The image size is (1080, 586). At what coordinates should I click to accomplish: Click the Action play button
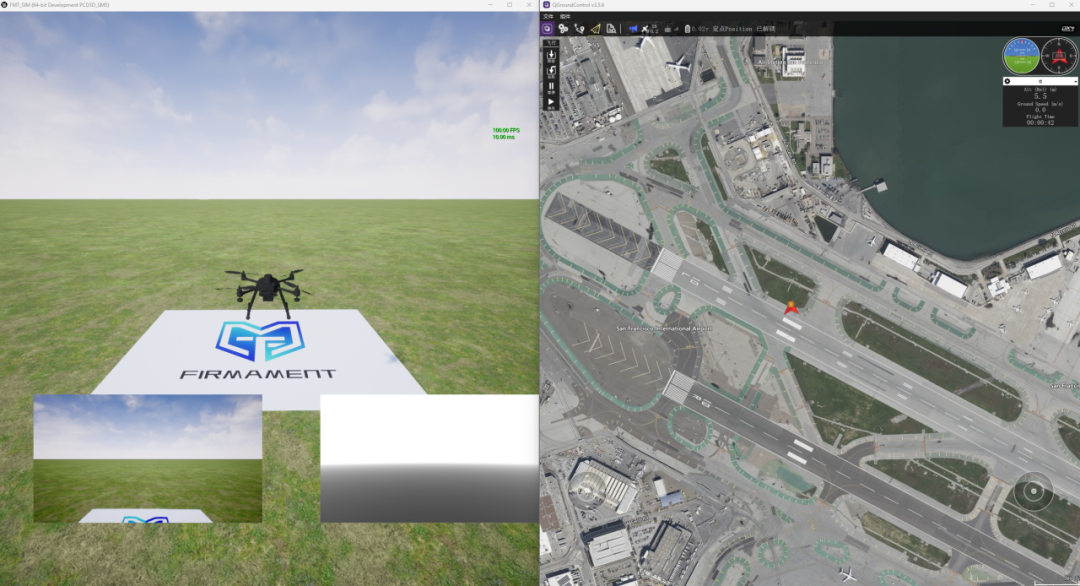click(x=551, y=103)
